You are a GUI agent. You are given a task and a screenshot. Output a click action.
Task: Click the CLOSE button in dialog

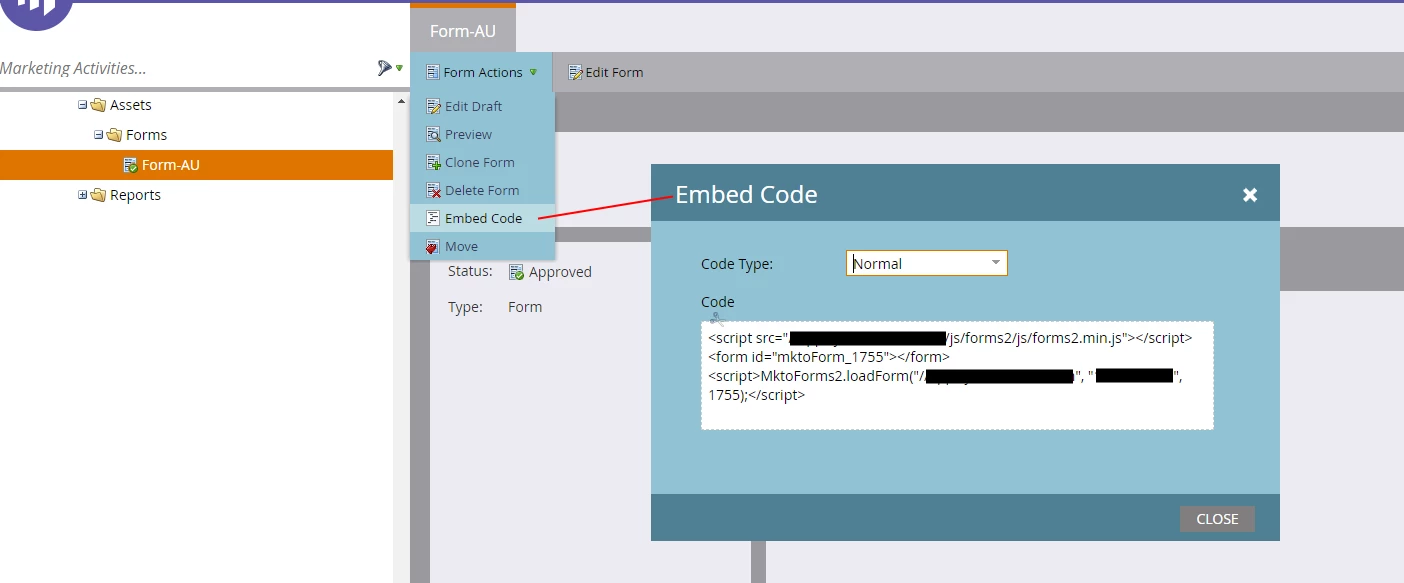pos(1217,519)
